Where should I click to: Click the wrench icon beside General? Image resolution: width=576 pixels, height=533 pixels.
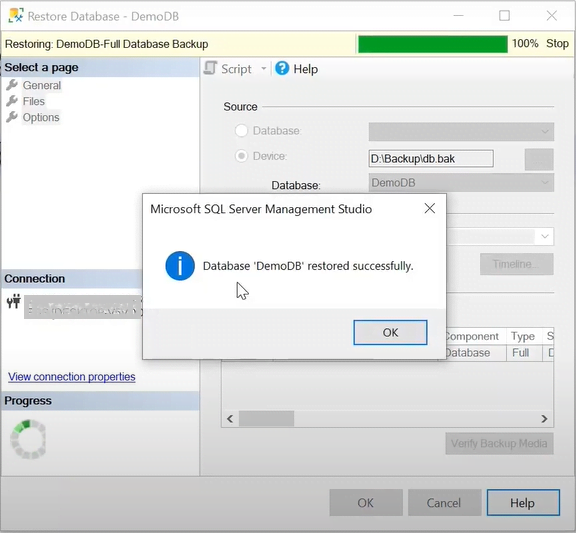12,85
